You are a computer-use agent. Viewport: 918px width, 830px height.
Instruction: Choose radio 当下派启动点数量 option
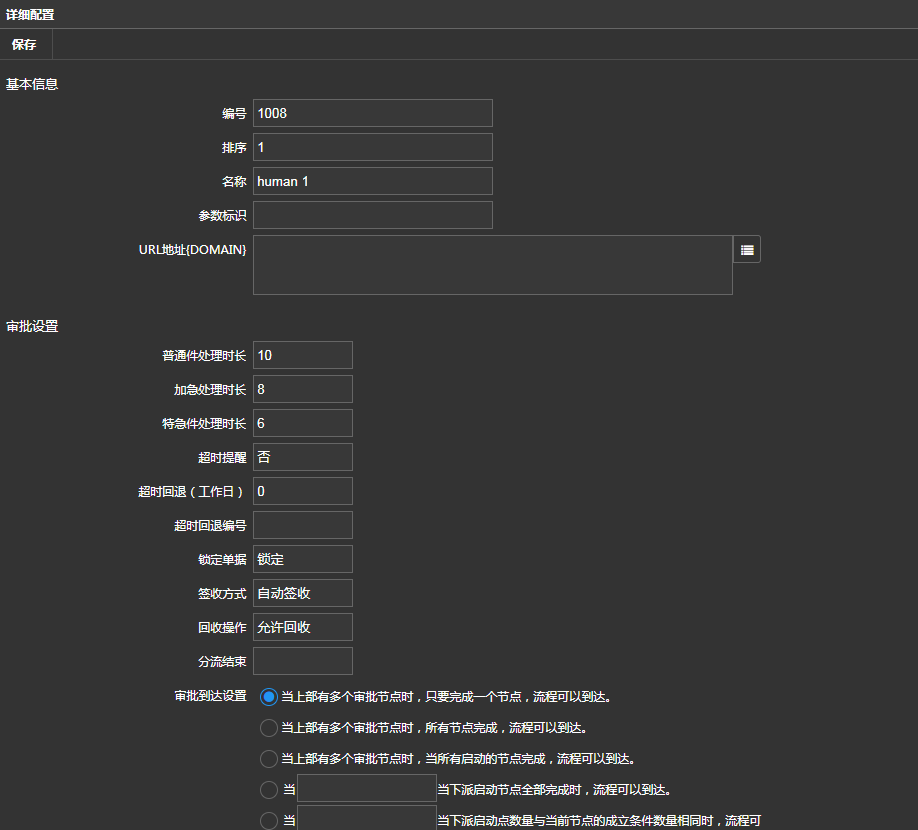269,821
